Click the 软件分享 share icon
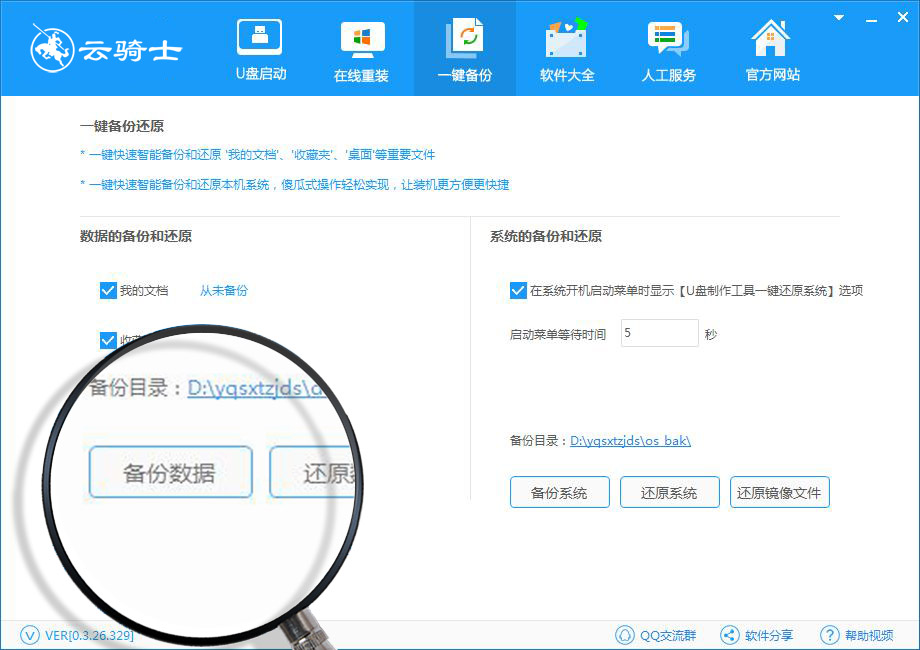 pyautogui.click(x=729, y=635)
